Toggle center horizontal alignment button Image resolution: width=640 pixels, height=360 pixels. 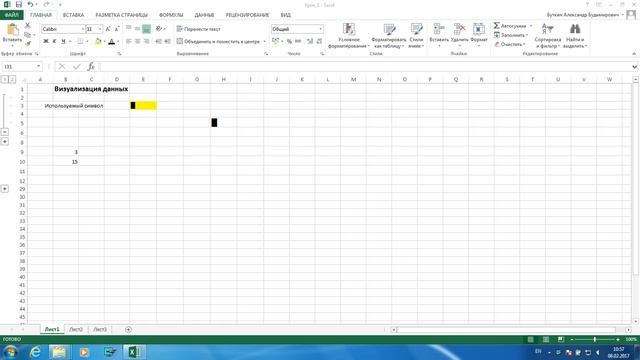click(138, 41)
